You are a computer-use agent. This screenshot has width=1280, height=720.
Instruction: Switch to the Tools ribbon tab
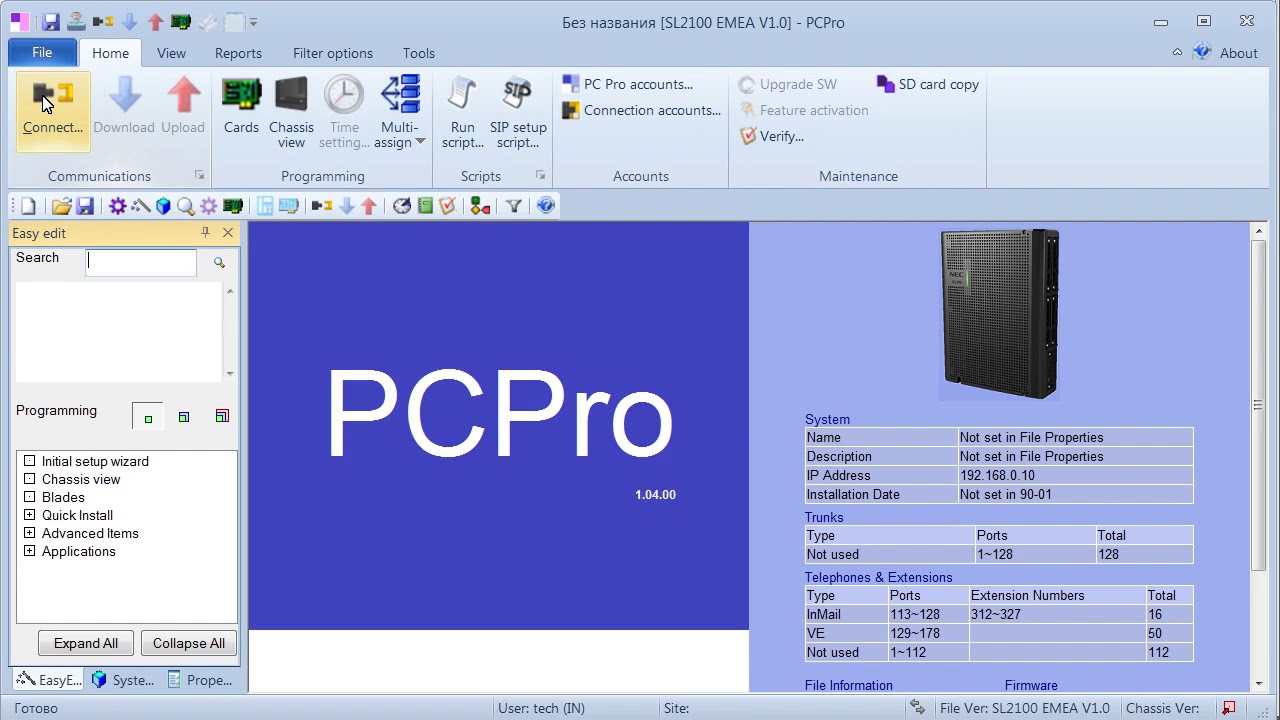(419, 53)
